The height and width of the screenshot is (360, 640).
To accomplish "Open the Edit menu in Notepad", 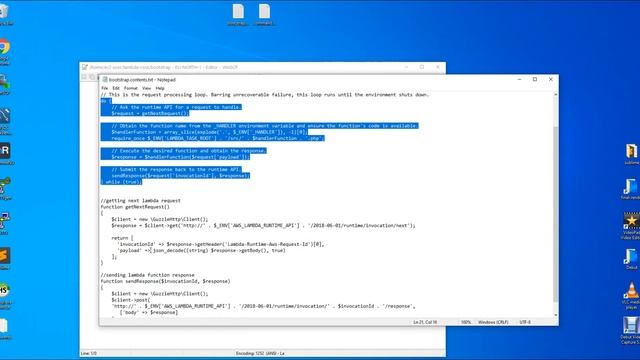I will coord(116,88).
